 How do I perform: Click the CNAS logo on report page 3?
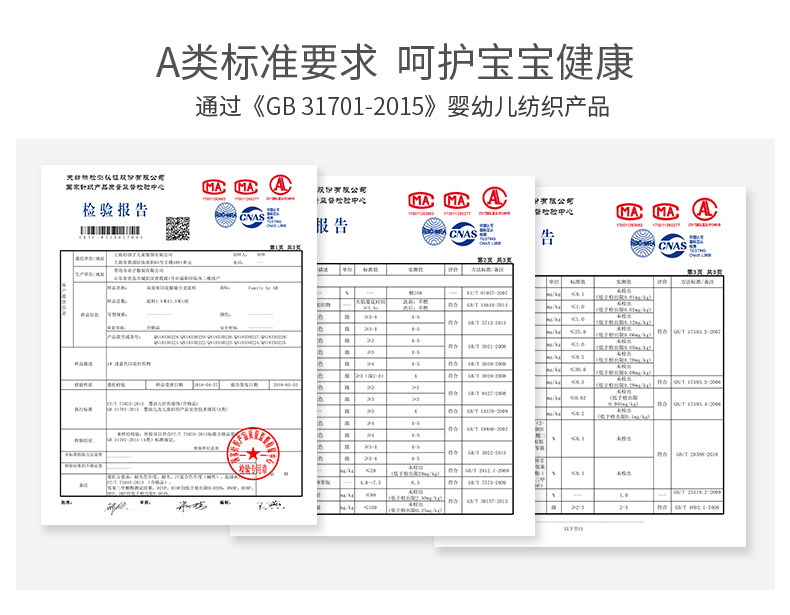(672, 245)
